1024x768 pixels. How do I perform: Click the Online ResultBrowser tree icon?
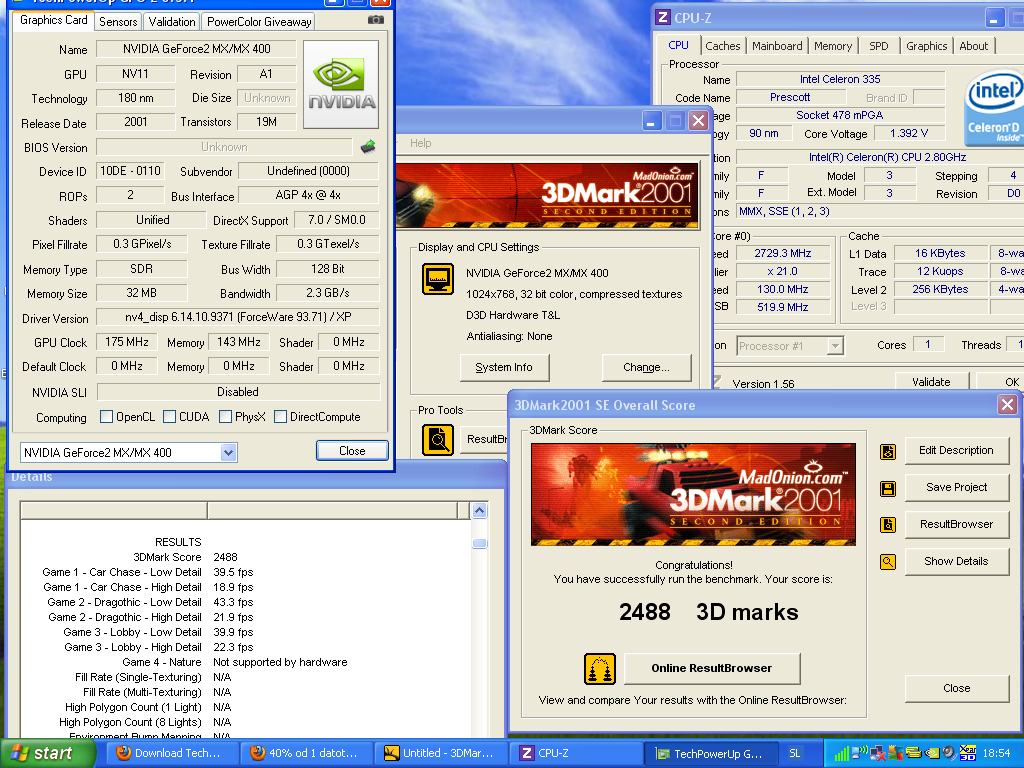(600, 669)
